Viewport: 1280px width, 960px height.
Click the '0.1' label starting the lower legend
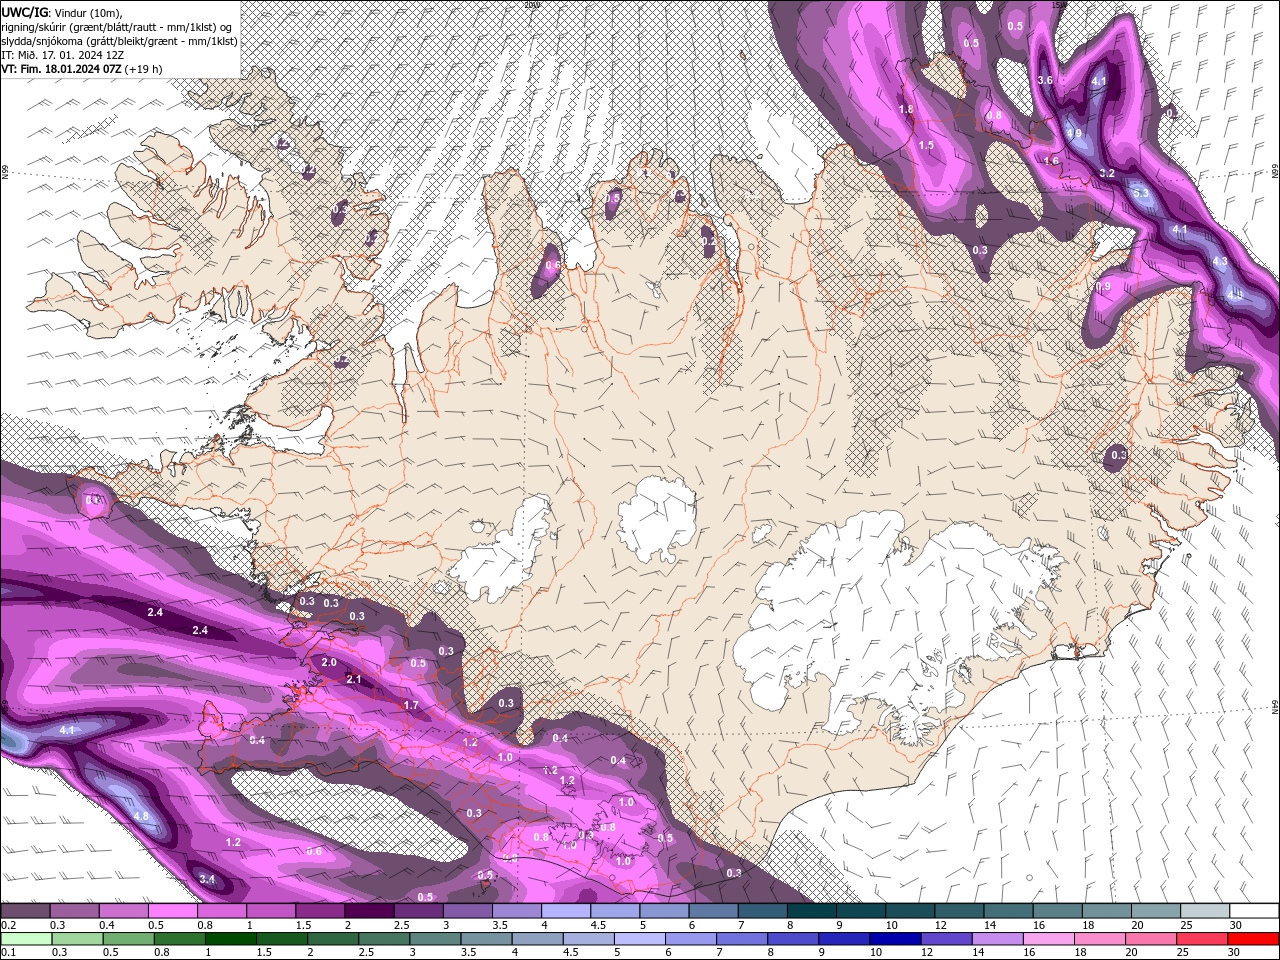pyautogui.click(x=7, y=953)
